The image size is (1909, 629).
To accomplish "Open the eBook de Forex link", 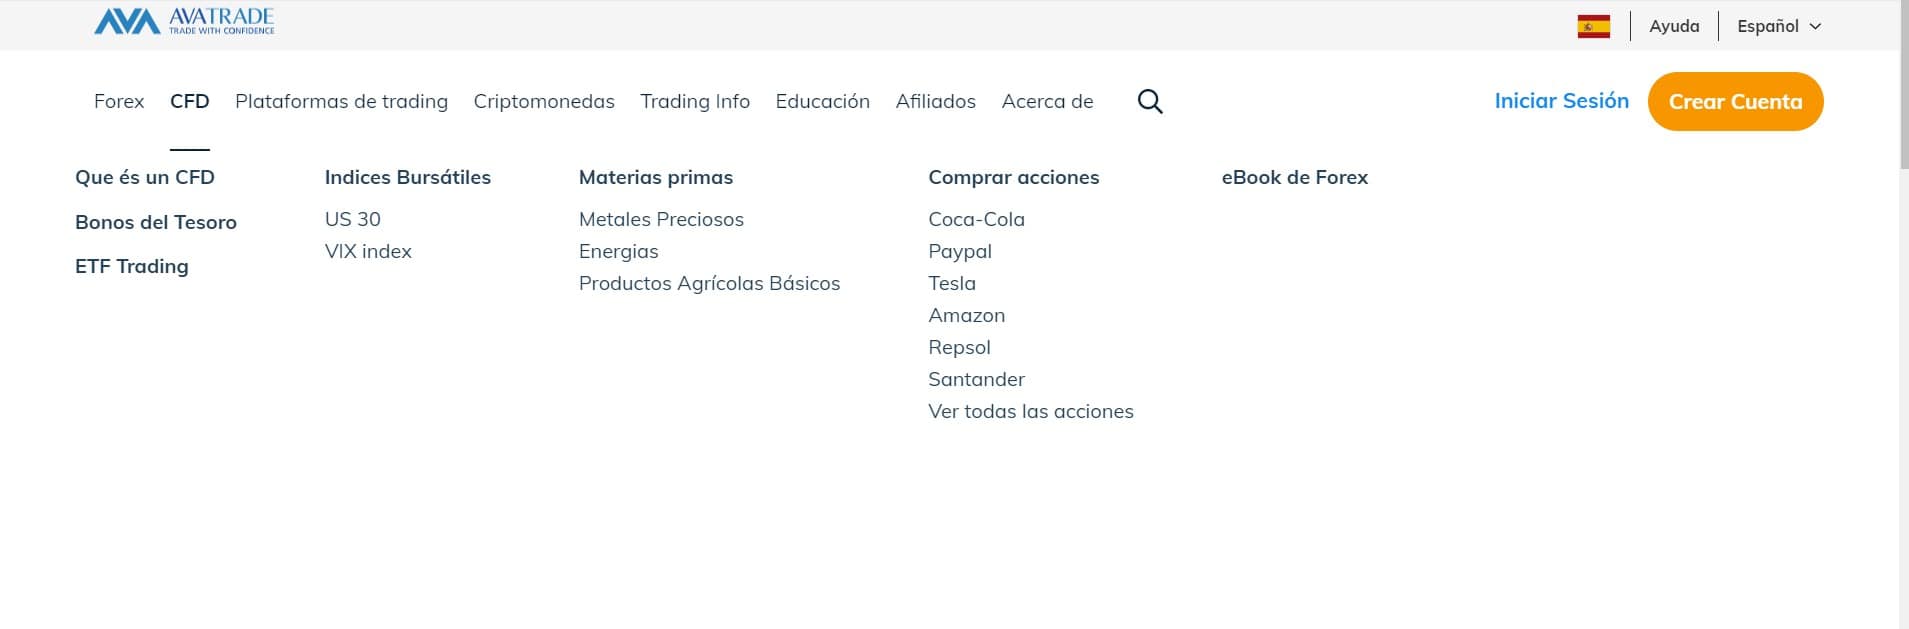I will [1294, 177].
